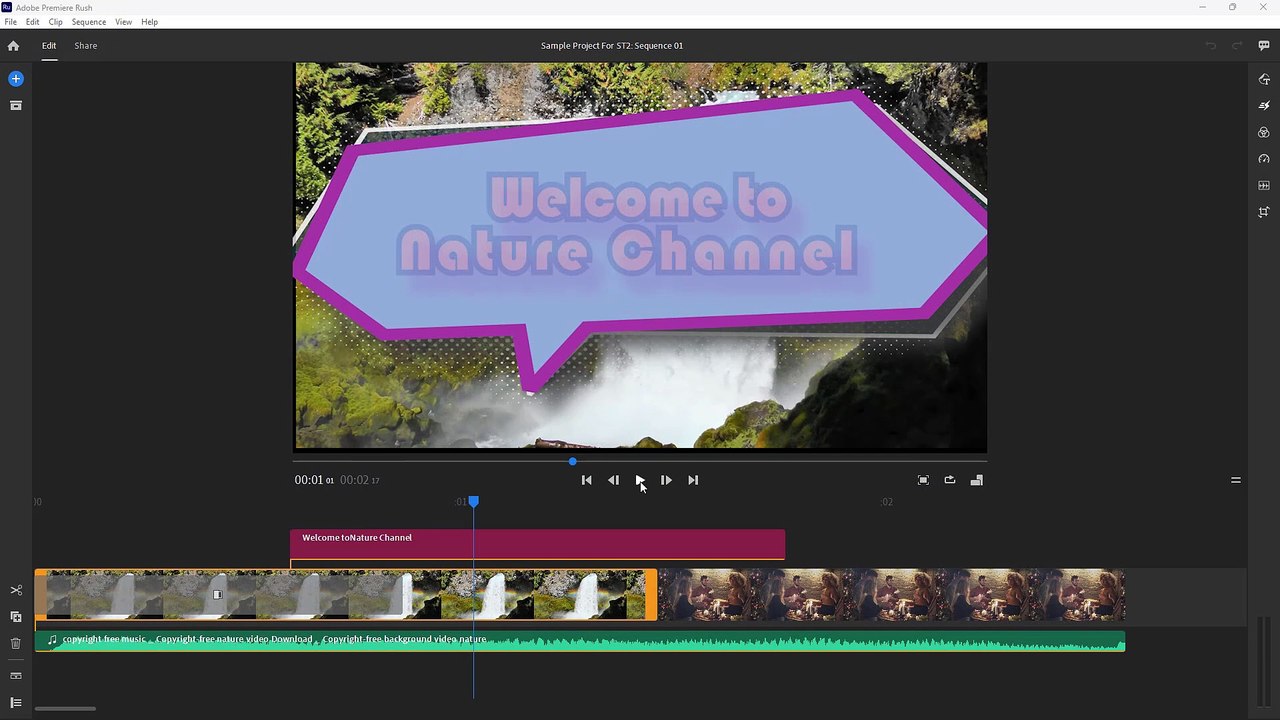This screenshot has width=1280, height=720.
Task: Select the Welcome toNature Channel title clip
Action: pos(537,544)
